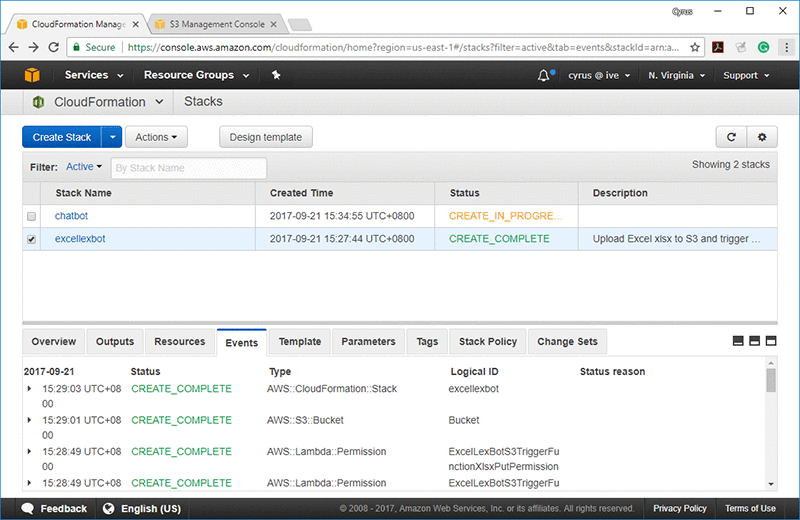Click the faded extension icon in toolbar
This screenshot has height=520, width=800.
click(x=741, y=47)
